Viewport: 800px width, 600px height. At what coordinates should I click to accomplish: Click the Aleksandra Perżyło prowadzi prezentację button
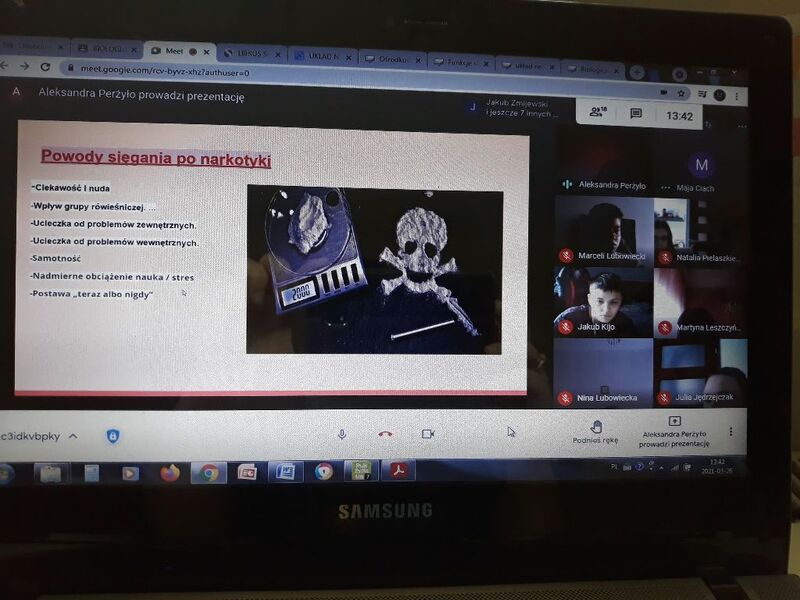coord(674,432)
